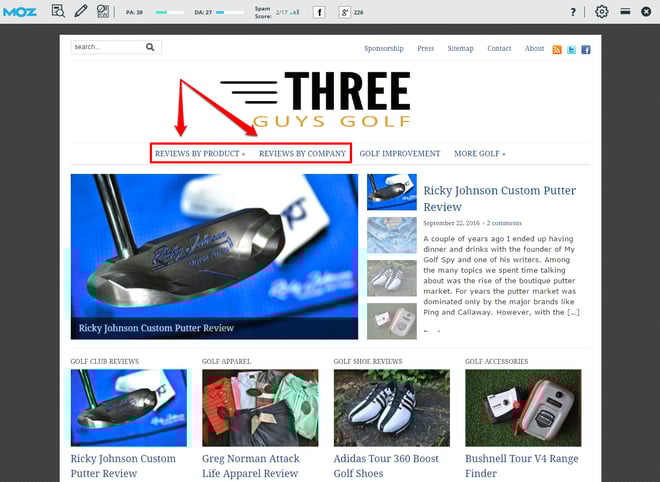The width and height of the screenshot is (660, 482).
Task: Click the MOZ logo in toolbar
Action: coord(19,12)
